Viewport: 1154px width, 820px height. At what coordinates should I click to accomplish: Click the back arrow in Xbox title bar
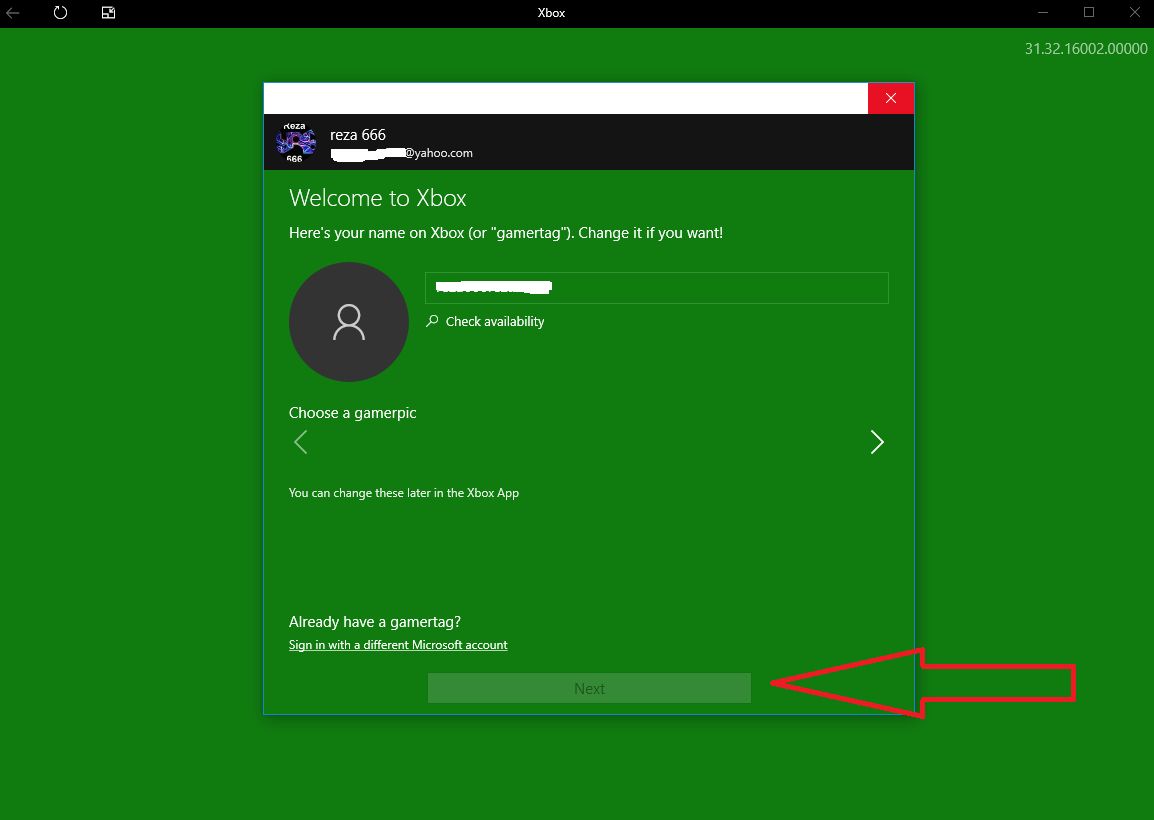click(13, 13)
